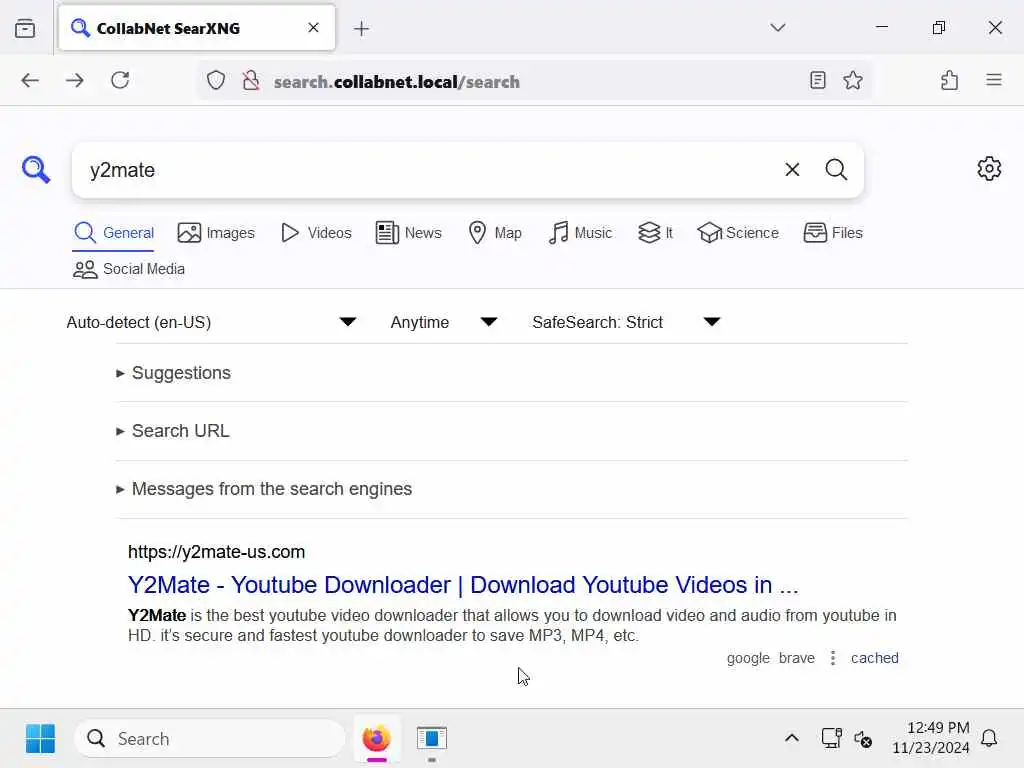
Task: Open Firefox View recent browsing
Action: (x=25, y=29)
